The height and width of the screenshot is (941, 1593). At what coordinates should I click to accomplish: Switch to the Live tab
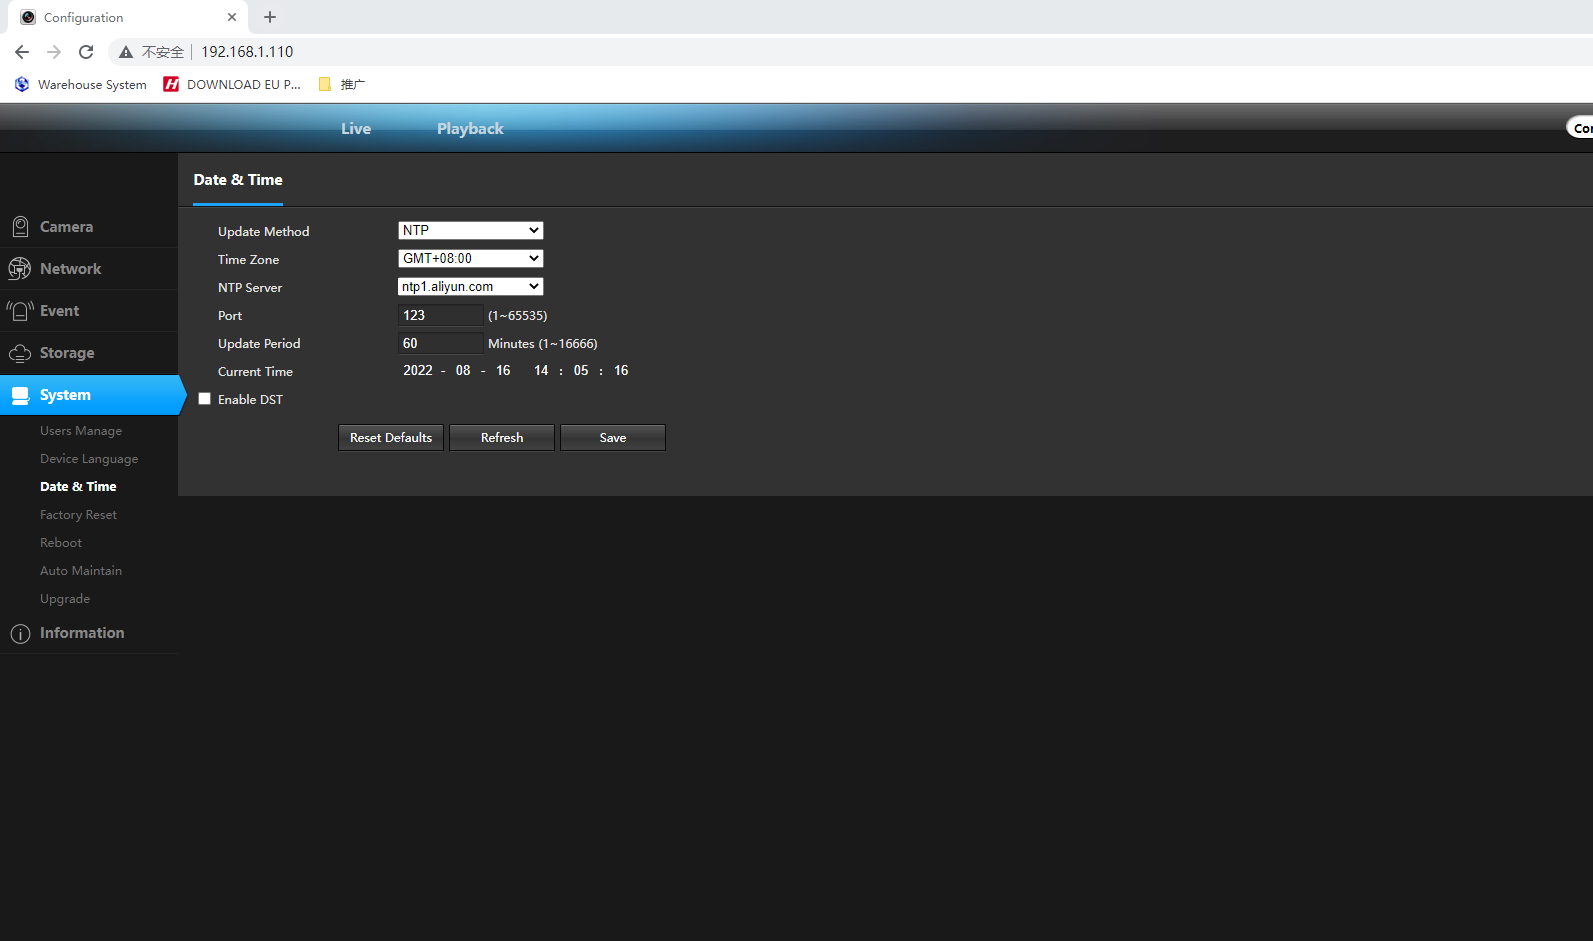coord(356,129)
